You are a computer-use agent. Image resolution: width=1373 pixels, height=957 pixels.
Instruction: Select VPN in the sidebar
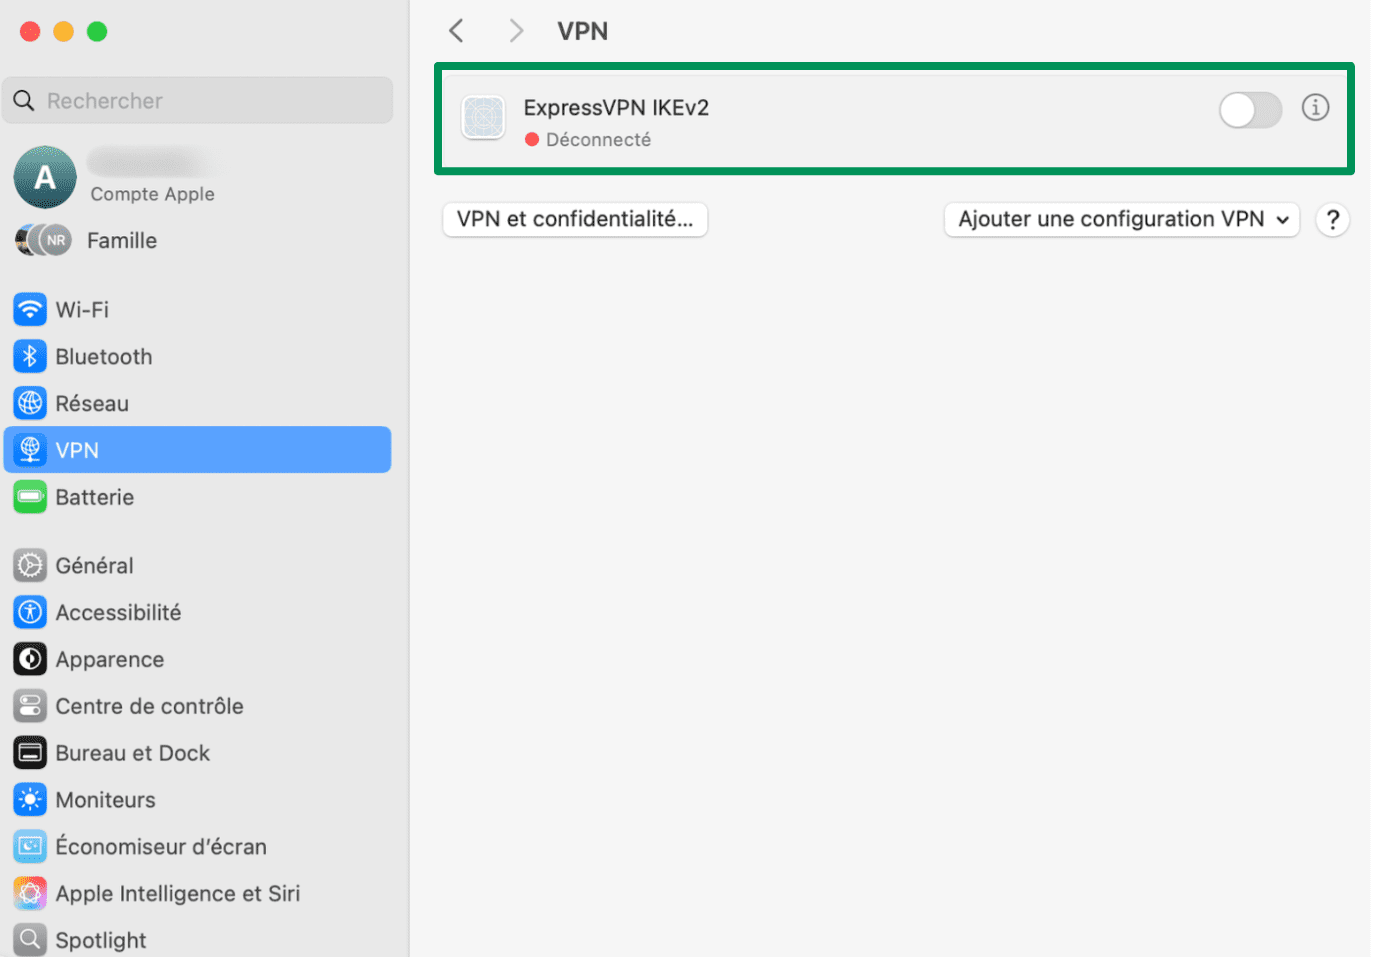click(77, 449)
